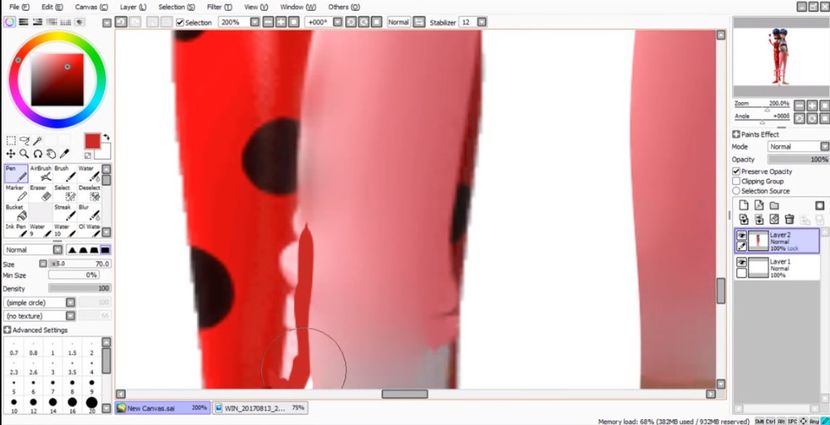Open the Edit menu
The image size is (830, 425).
point(52,7)
